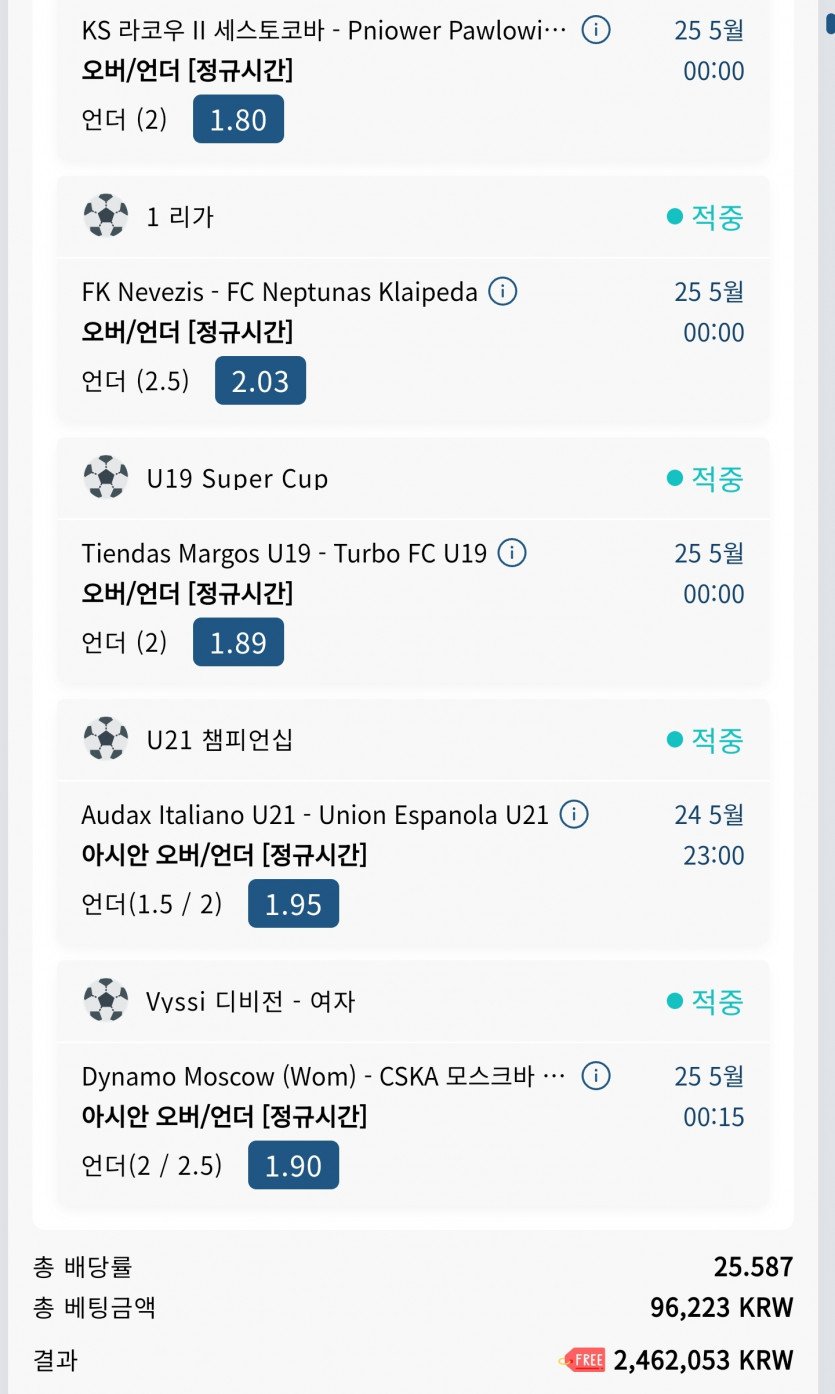Open info icon for FK Nevezis match
835x1394 pixels.
point(503,292)
